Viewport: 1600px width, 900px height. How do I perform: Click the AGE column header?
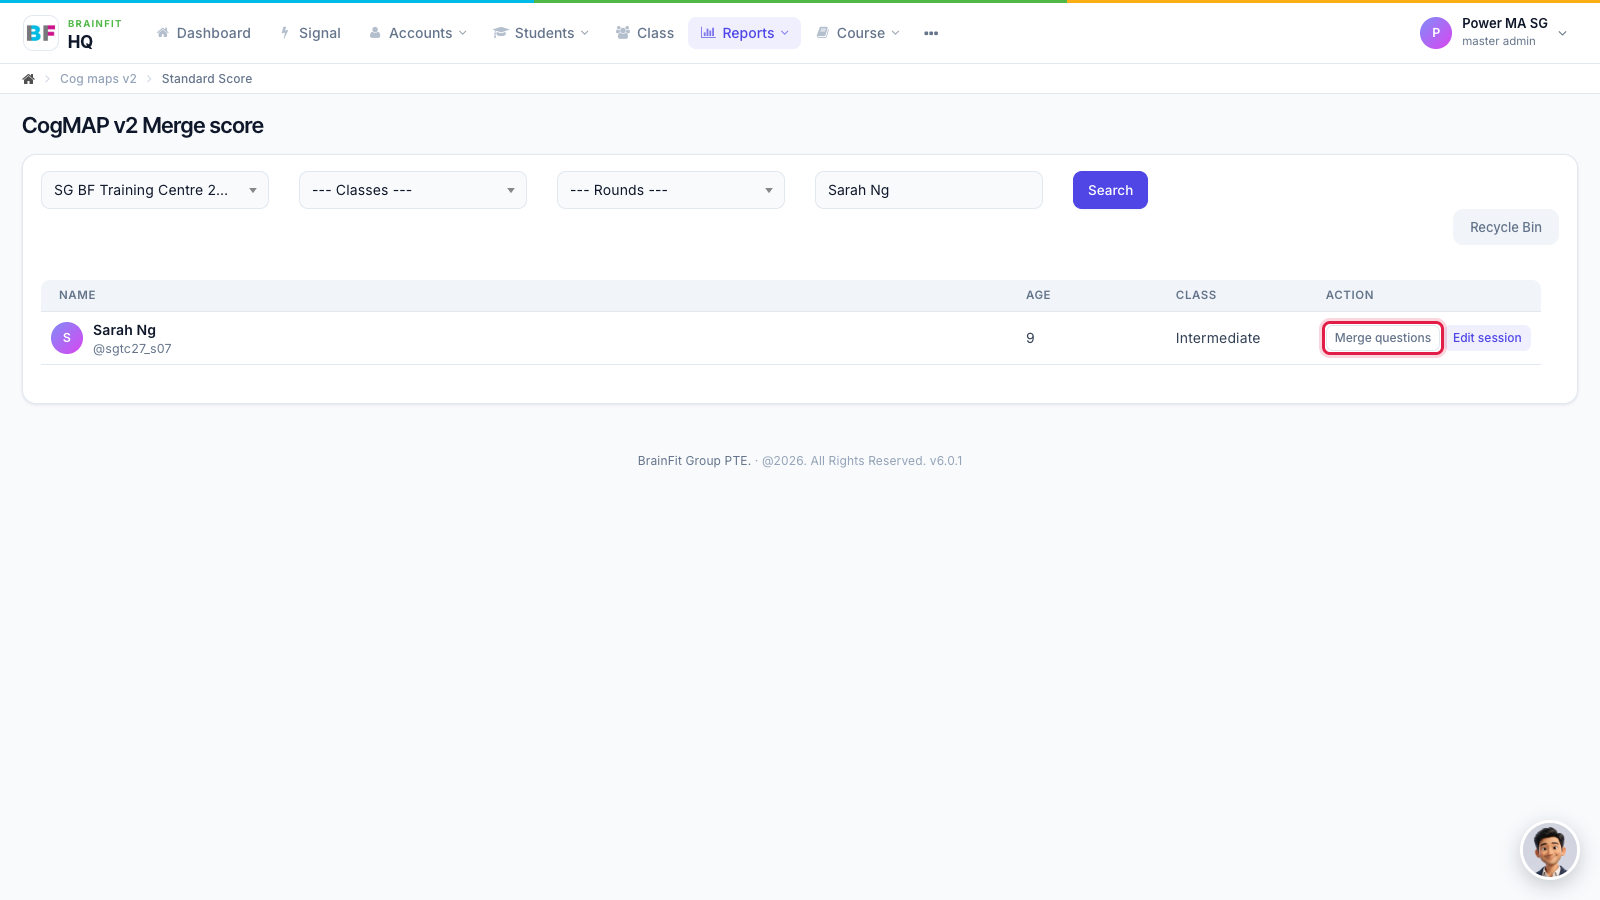point(1038,295)
